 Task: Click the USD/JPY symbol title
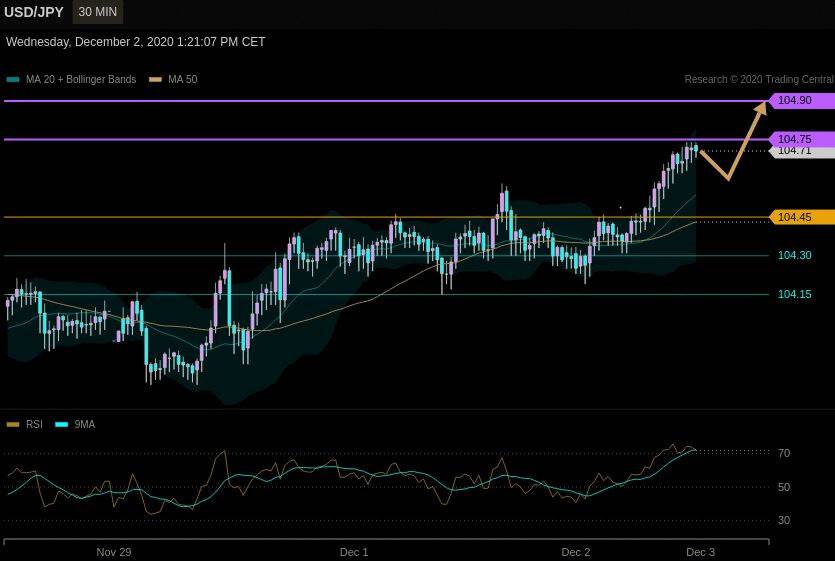coord(34,12)
